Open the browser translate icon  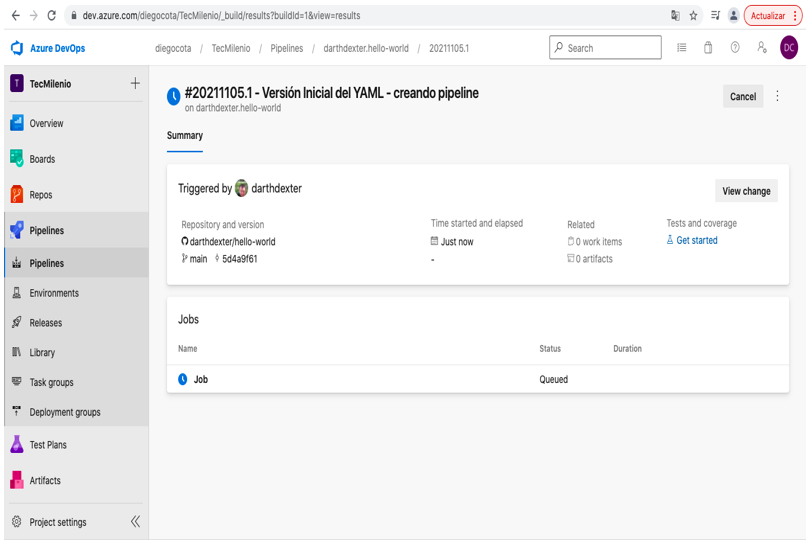(x=675, y=15)
